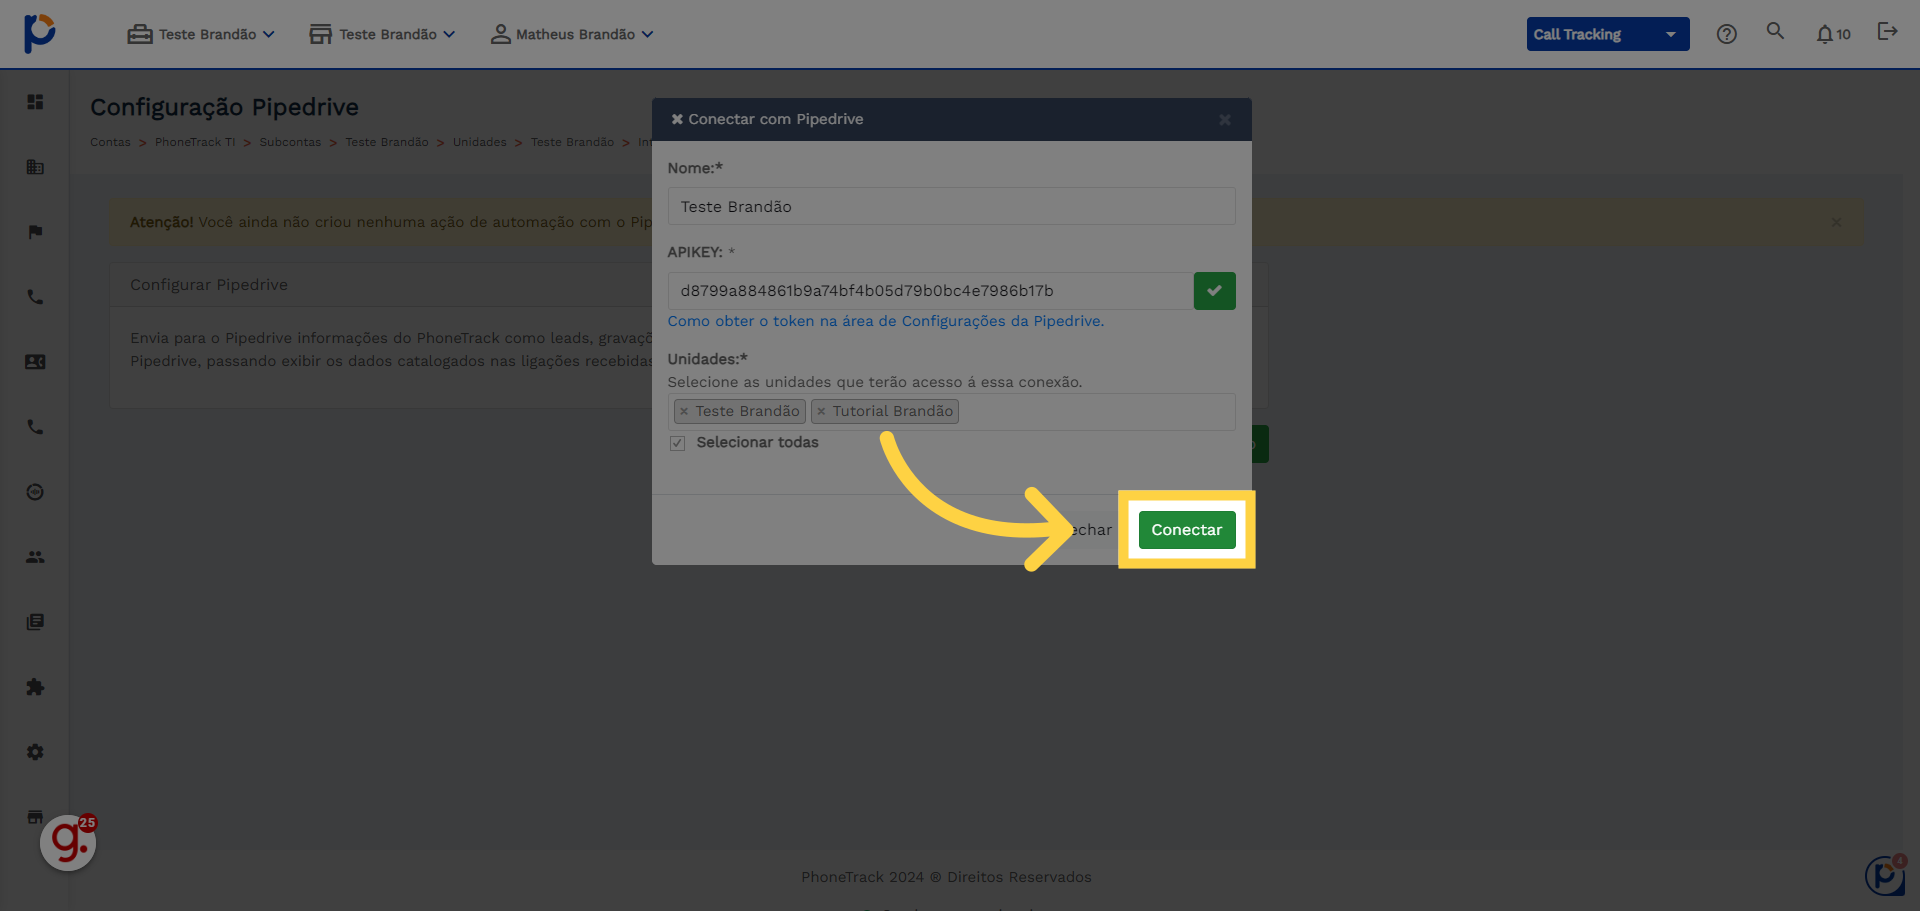
Task: Open the flag icon in sidebar
Action: point(35,232)
